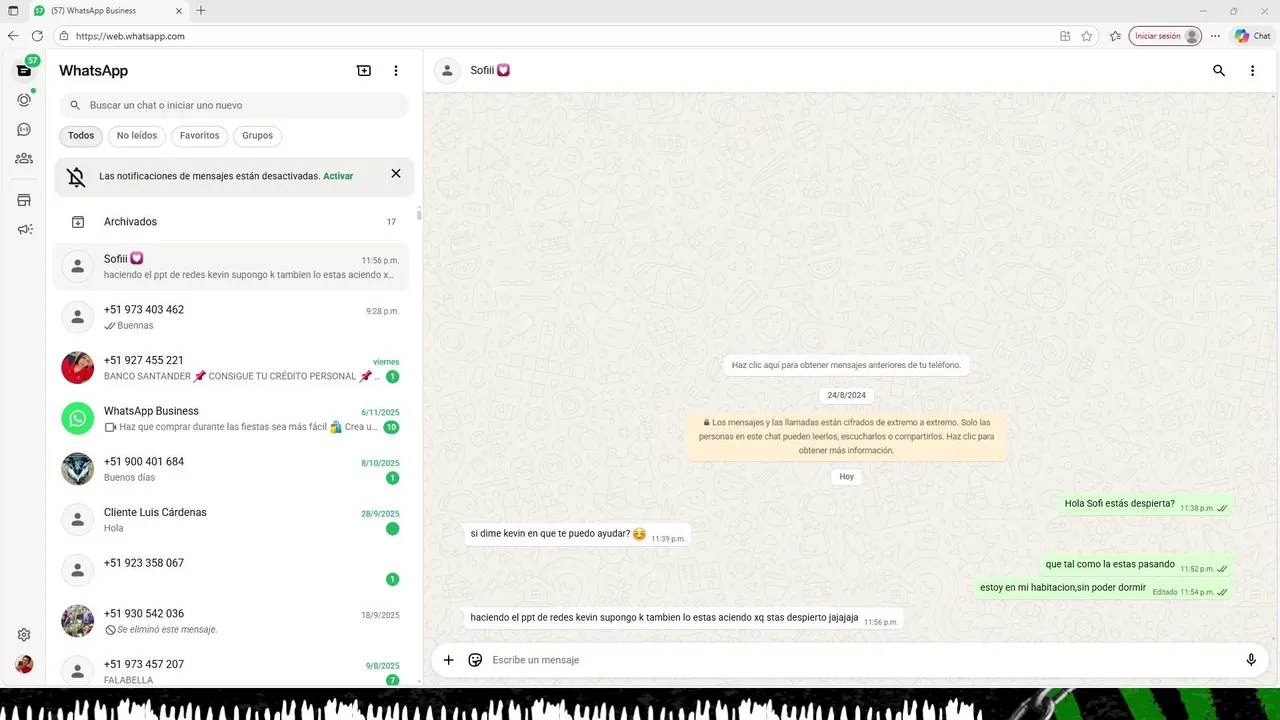Viewport: 1280px width, 720px height.
Task: Click the chat list scrollbar
Action: point(419,214)
